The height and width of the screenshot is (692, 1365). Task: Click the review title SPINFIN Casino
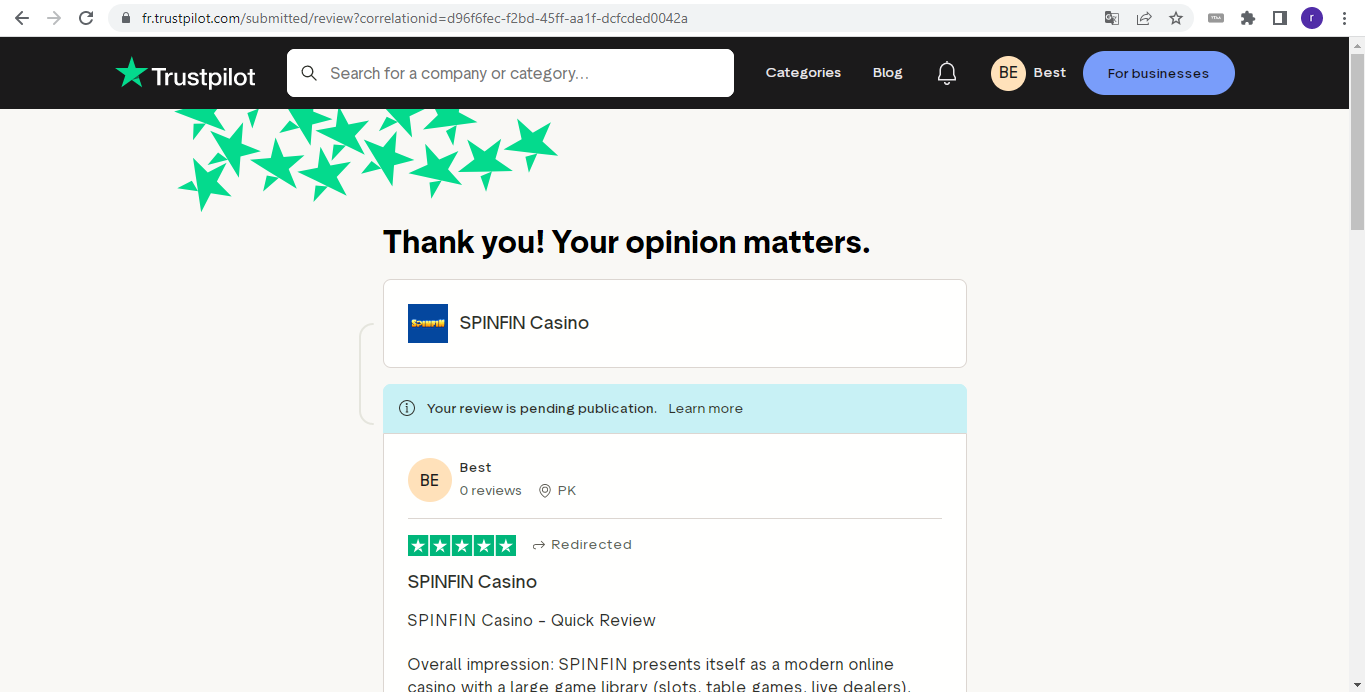(x=472, y=582)
